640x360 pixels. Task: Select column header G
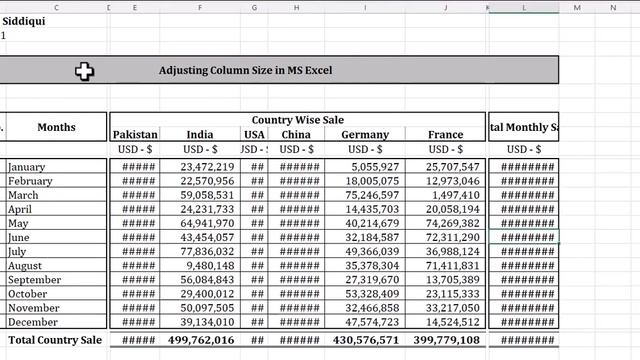click(x=254, y=7)
